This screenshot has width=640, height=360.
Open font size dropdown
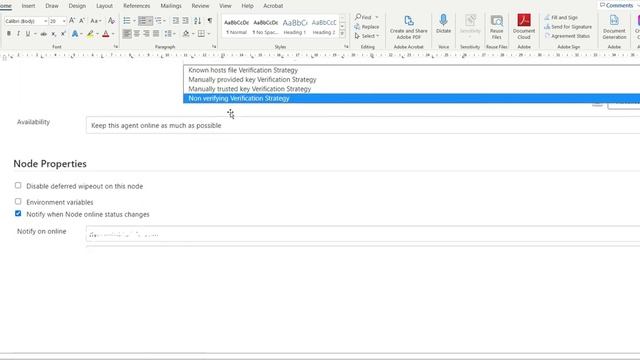click(64, 21)
